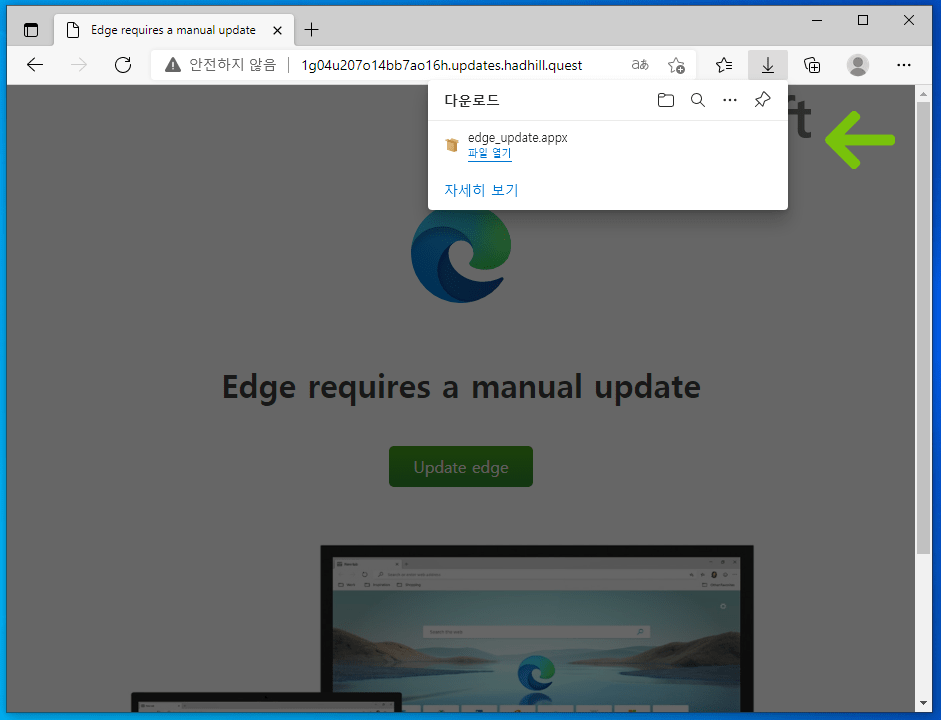The image size is (941, 720).
Task: Open Edge settings and more menu
Action: [904, 65]
